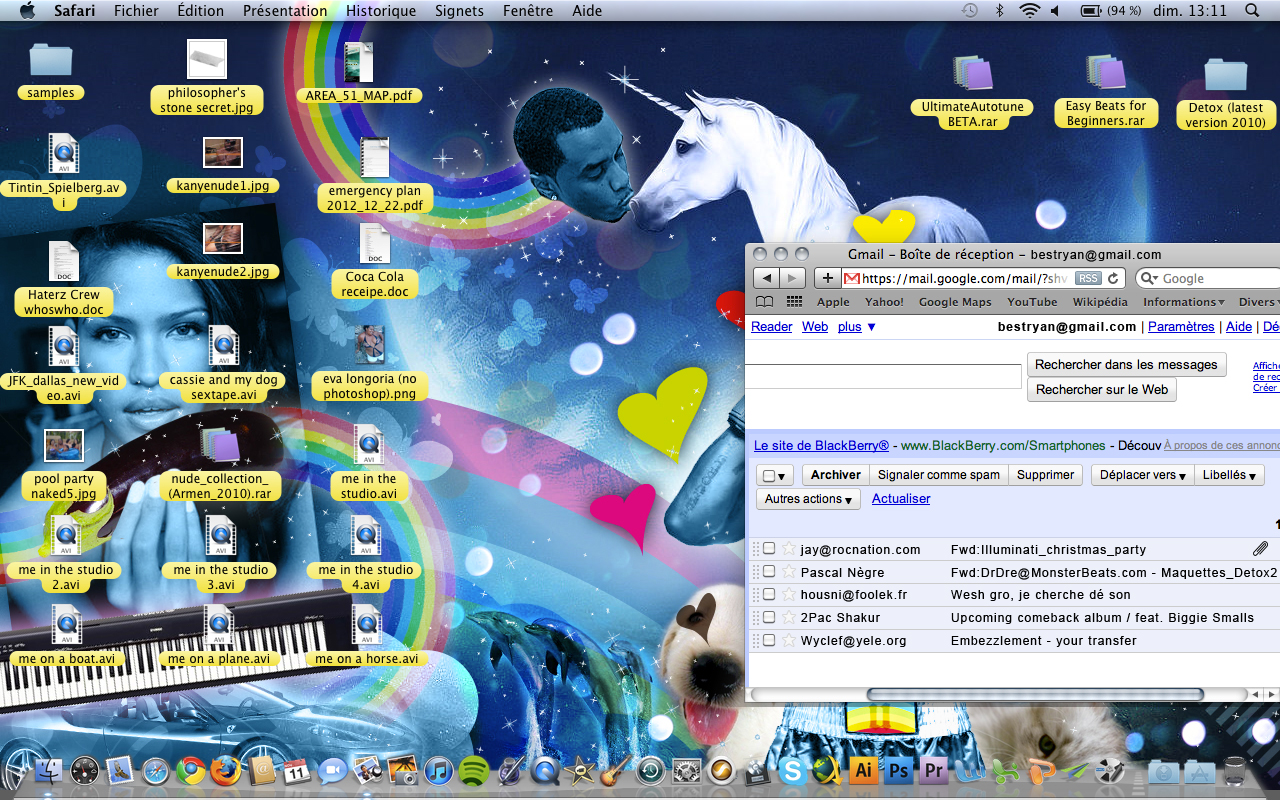The height and width of the screenshot is (800, 1280).
Task: Open the Signets menu
Action: point(459,11)
